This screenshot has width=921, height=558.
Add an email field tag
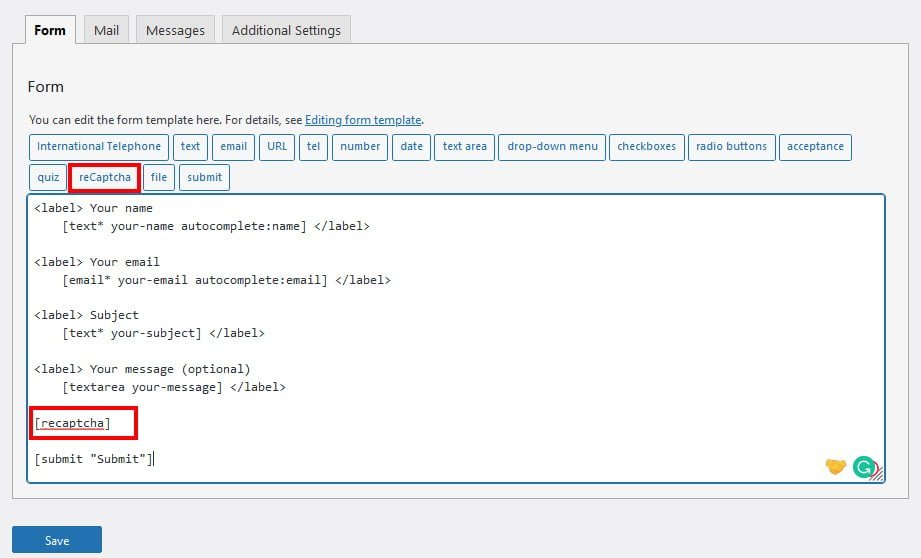click(233, 147)
